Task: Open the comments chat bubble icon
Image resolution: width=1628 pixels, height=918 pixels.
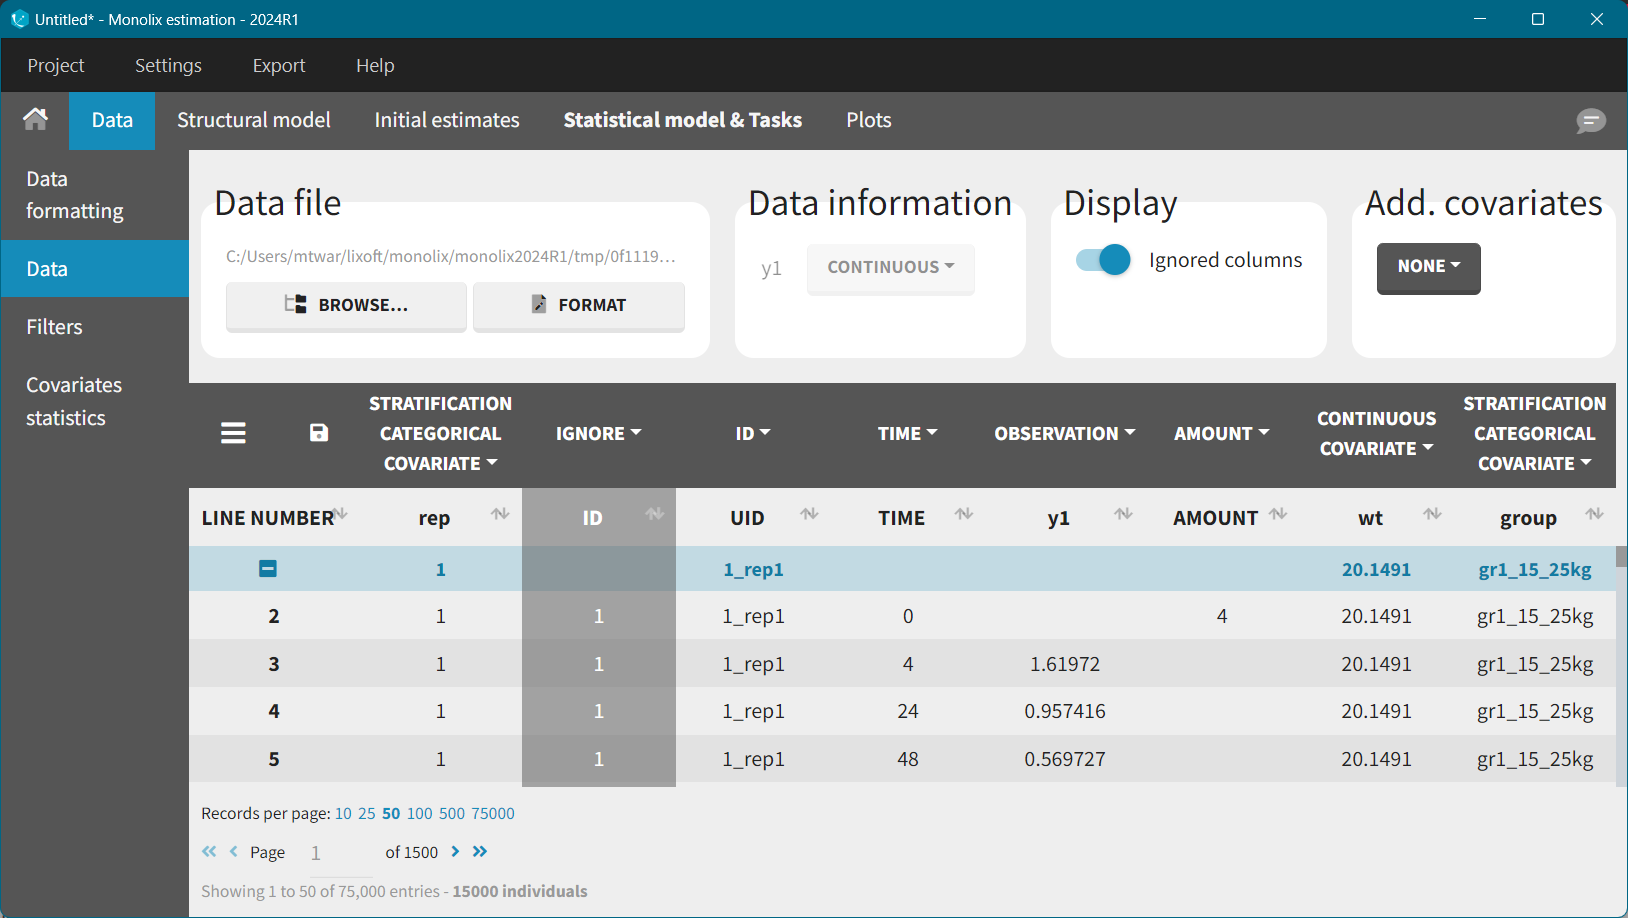Action: point(1590,121)
